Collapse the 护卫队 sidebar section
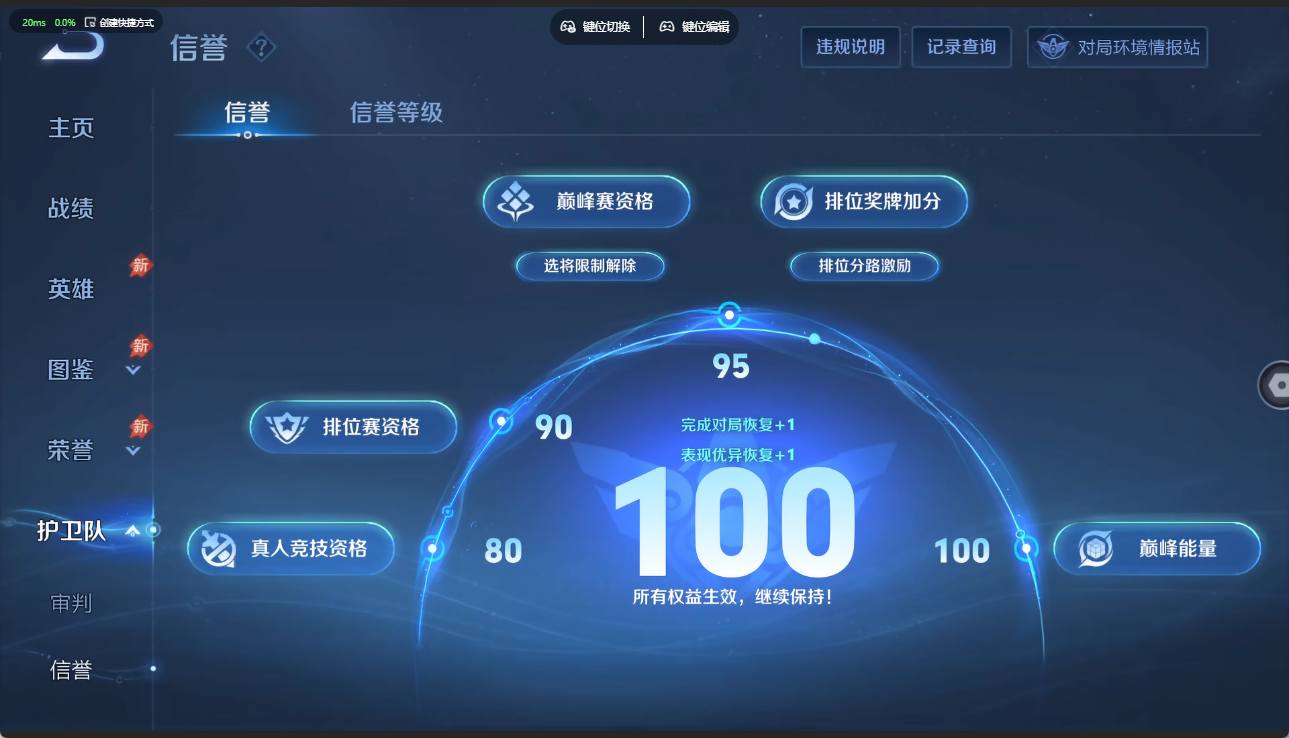The height and width of the screenshot is (738, 1289). click(x=132, y=531)
